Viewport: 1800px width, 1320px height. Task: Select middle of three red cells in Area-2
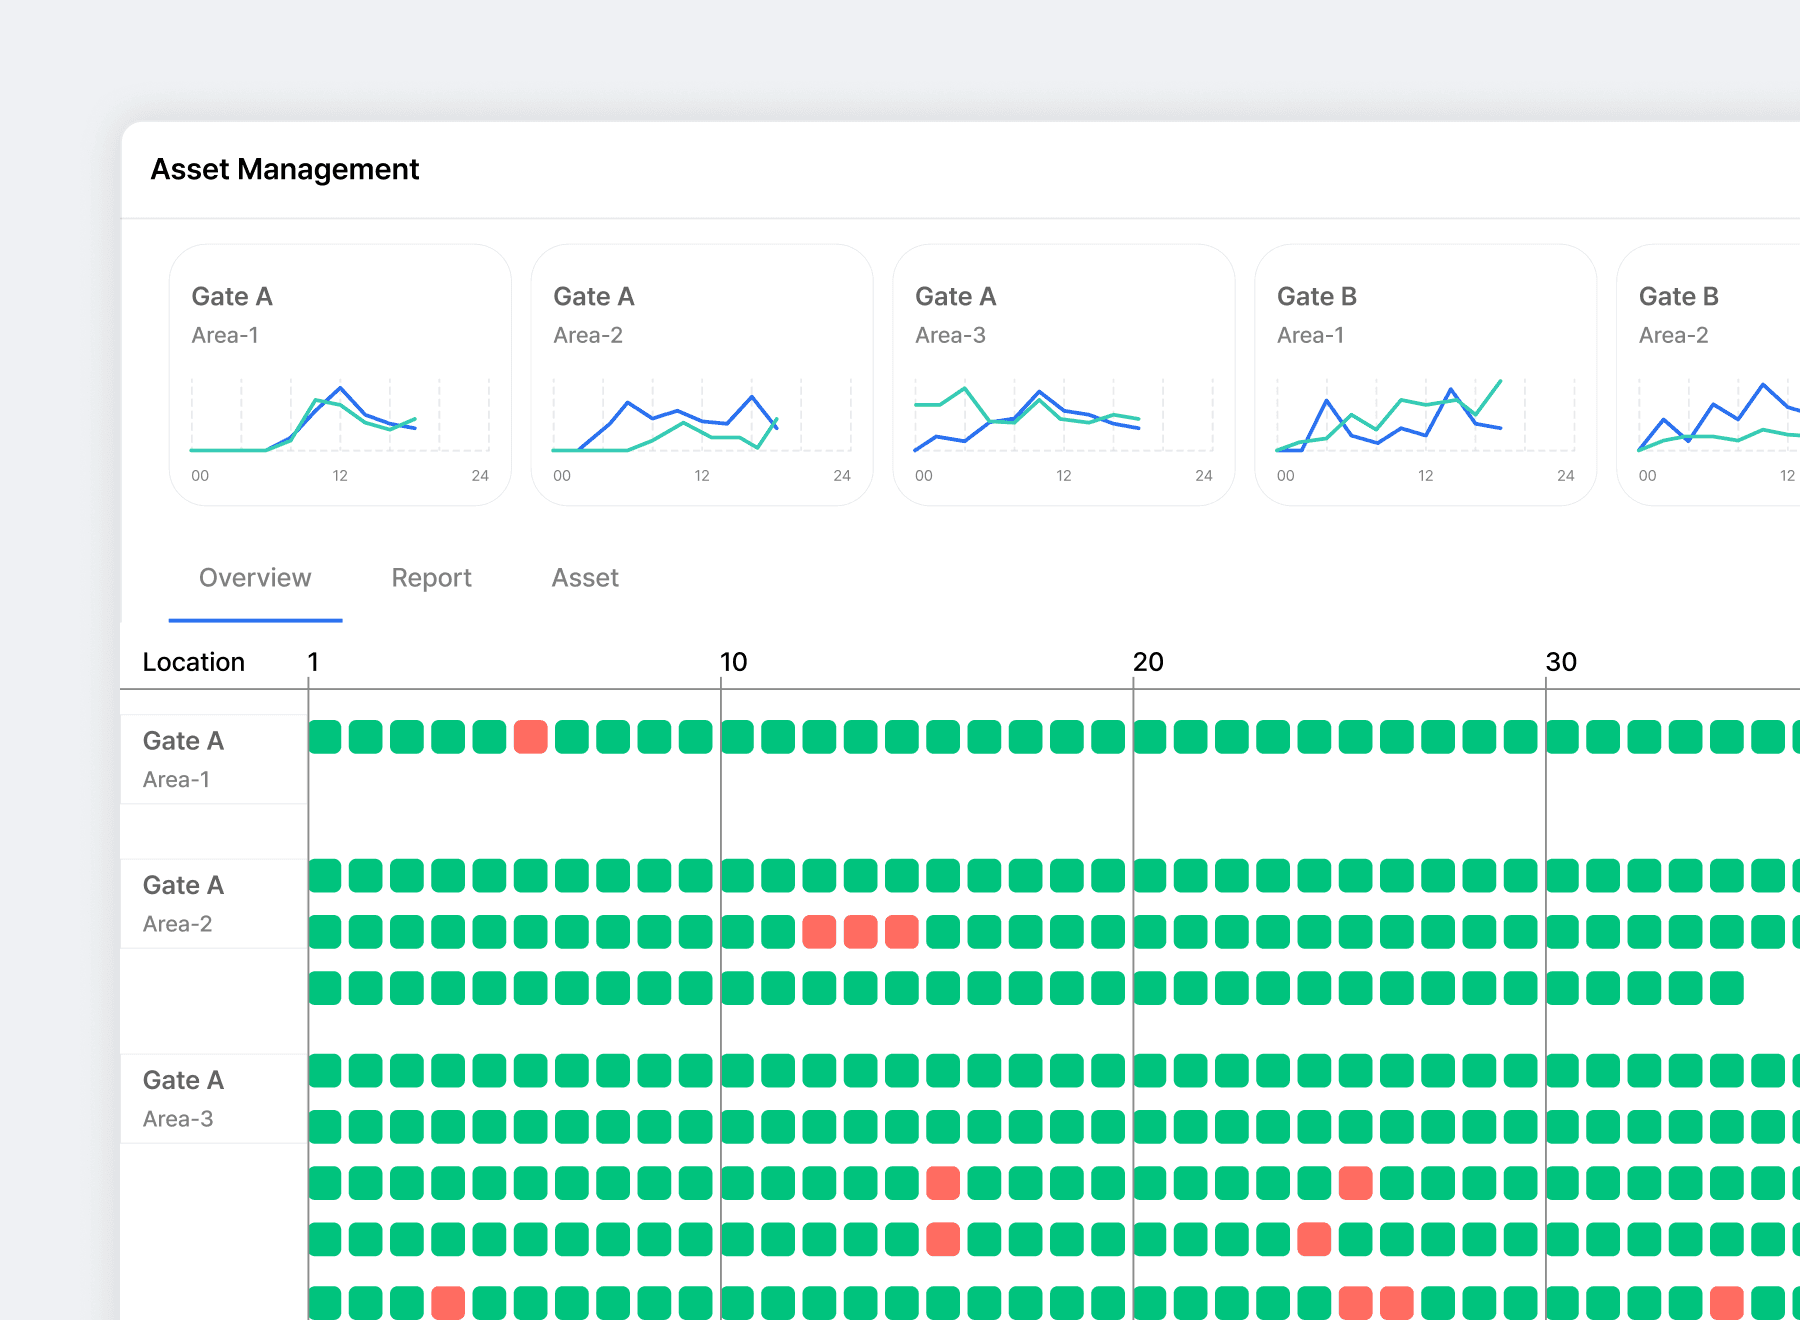click(860, 932)
